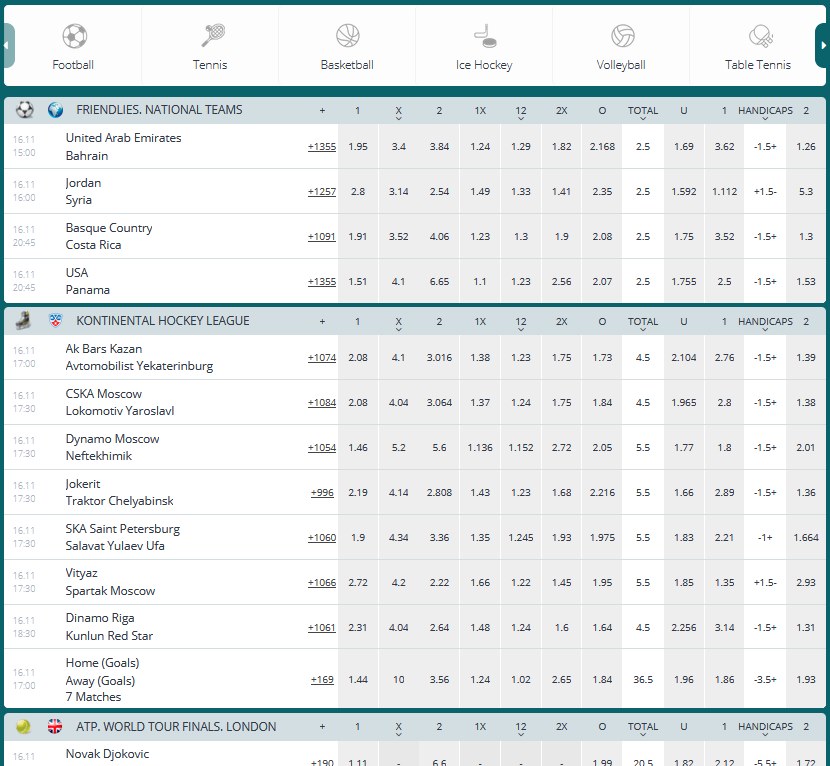
Task: Open +996 markets for Jokerit match
Action: coord(322,492)
